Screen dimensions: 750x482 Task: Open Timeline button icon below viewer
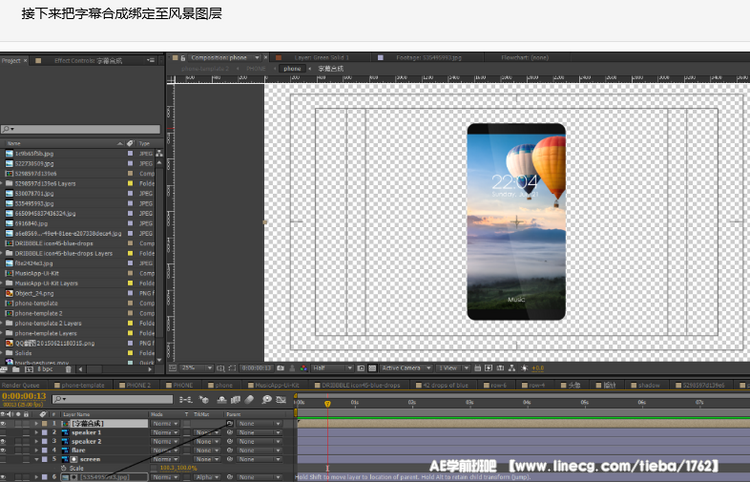[500, 368]
